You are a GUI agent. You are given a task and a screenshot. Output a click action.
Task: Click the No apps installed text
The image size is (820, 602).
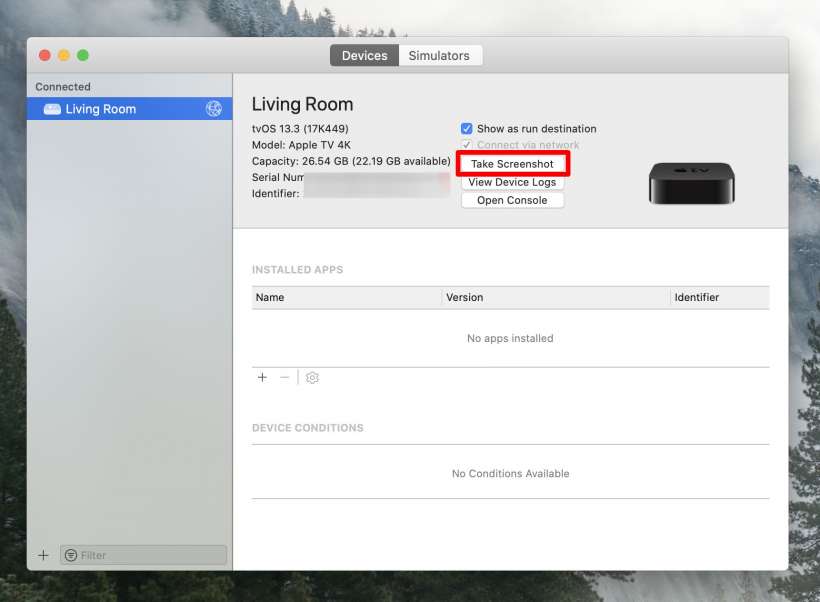510,338
